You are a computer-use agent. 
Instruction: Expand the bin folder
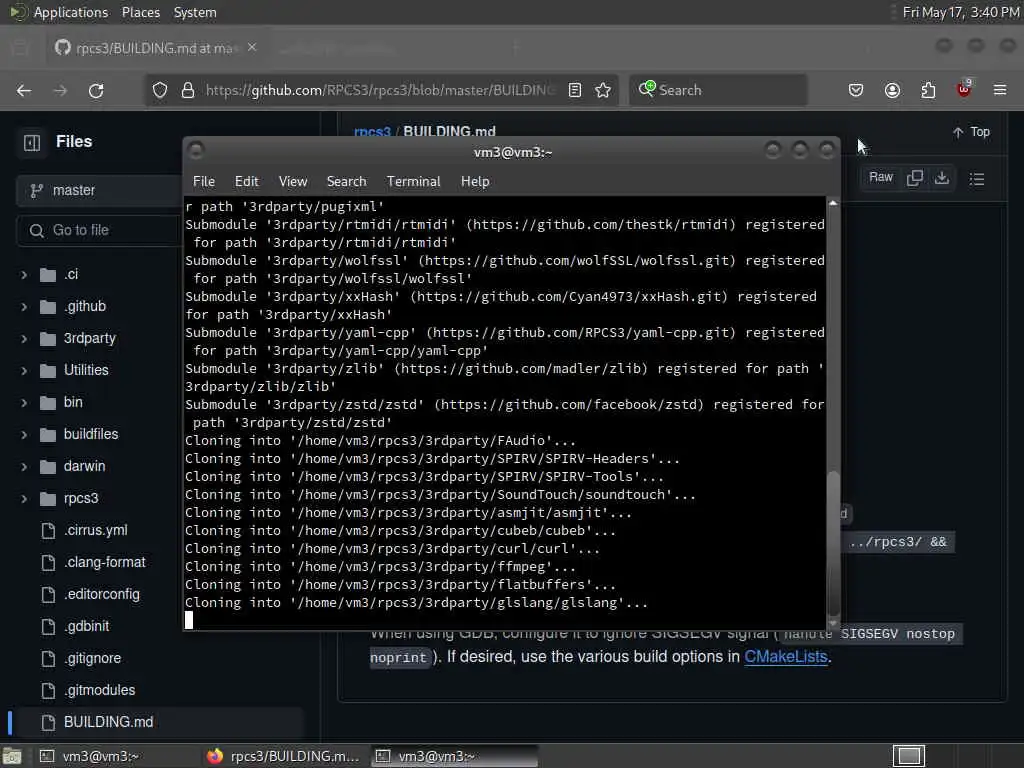tap(24, 403)
